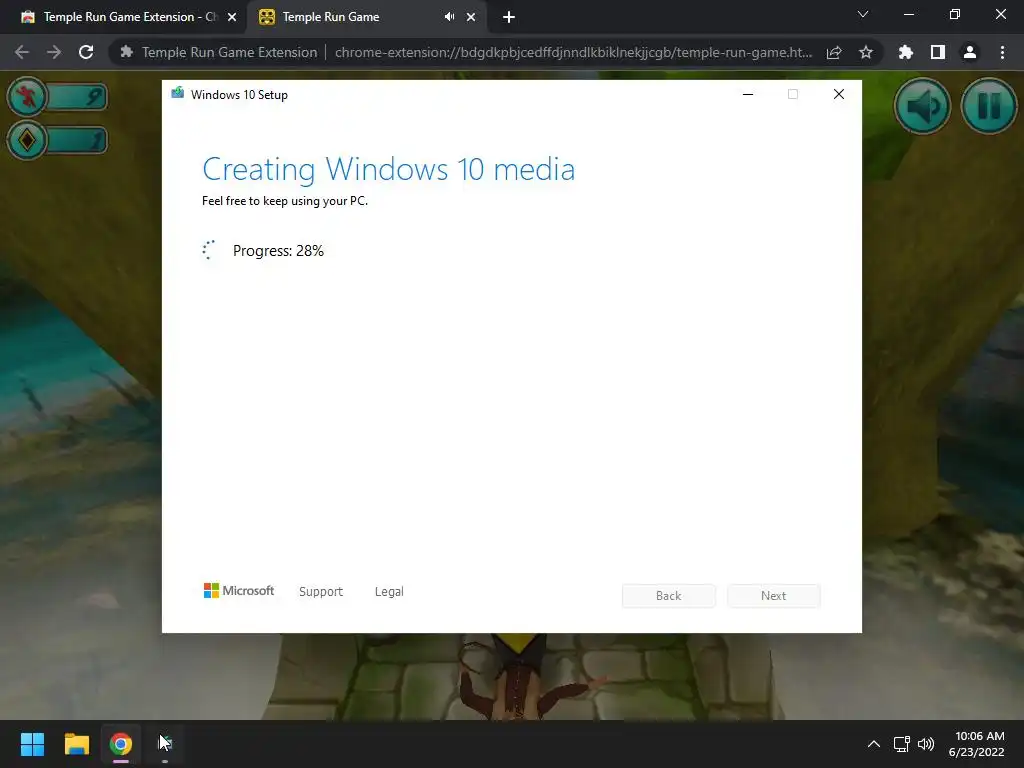Open Chrome profile menu

click(x=970, y=52)
